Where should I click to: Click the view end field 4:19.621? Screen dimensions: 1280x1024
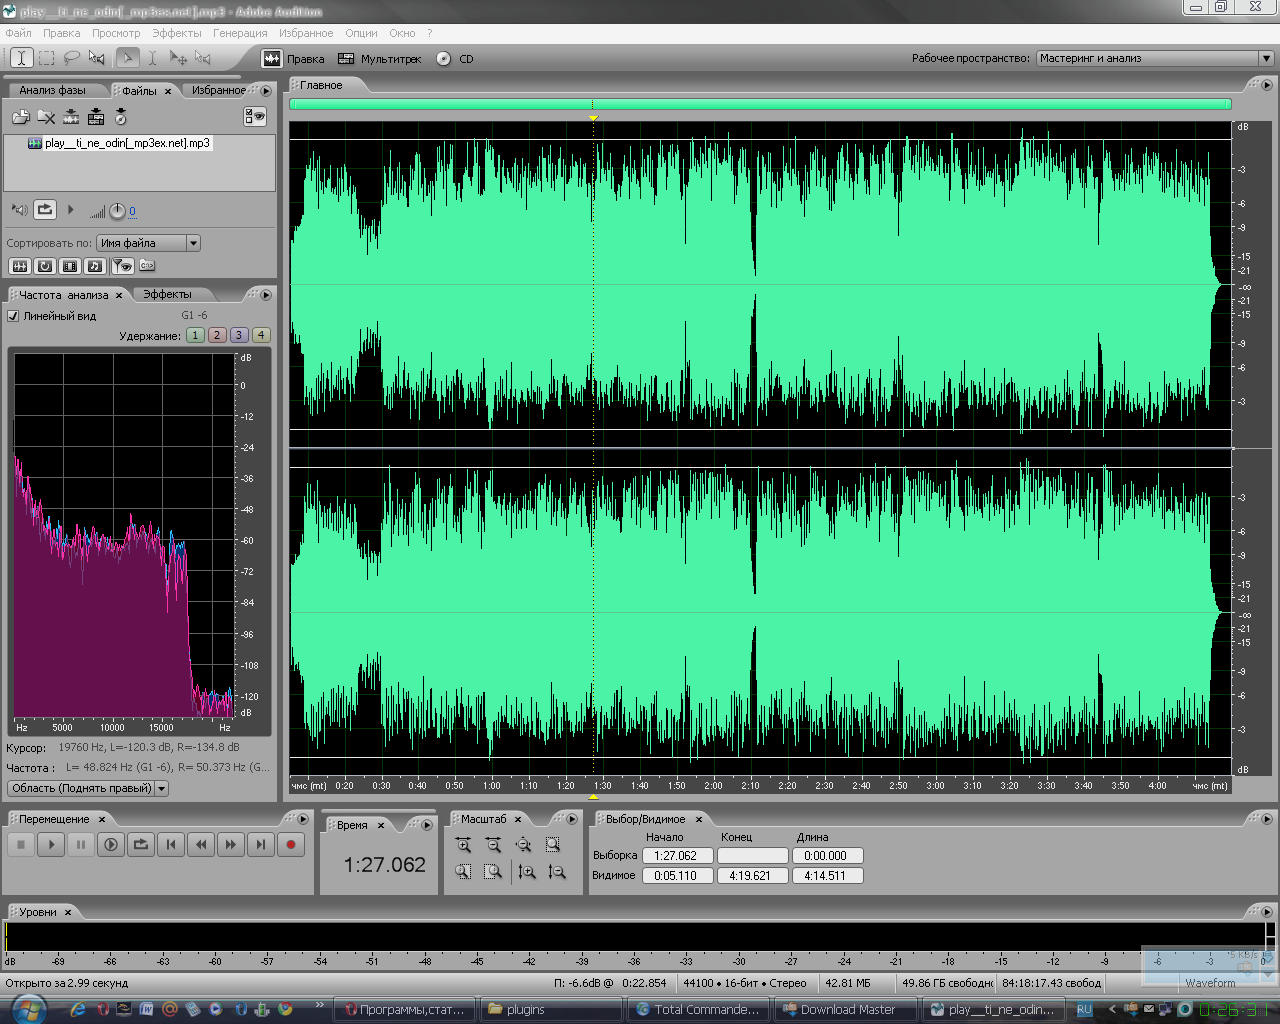pos(752,876)
